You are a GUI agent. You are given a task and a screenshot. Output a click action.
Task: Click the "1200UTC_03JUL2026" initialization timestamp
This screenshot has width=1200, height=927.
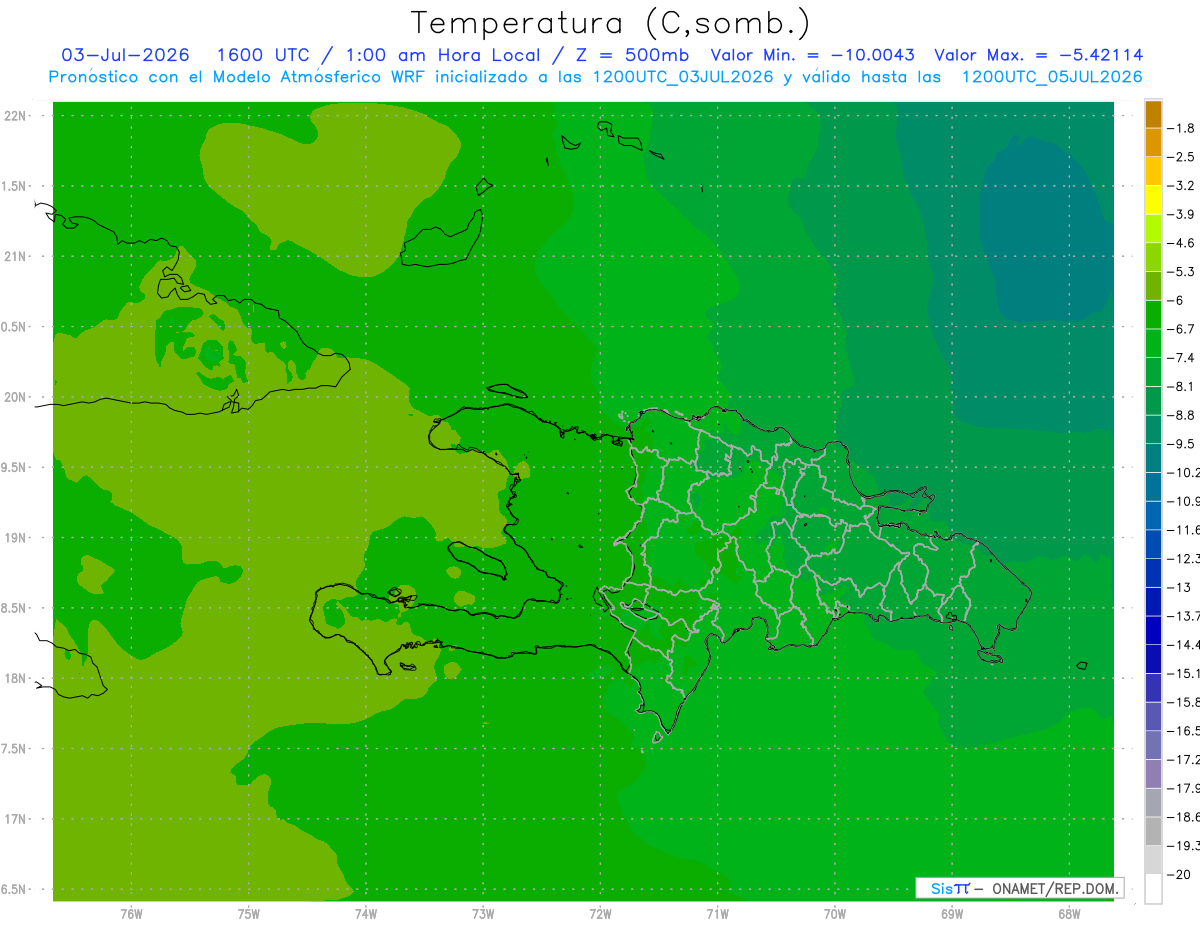[x=683, y=77]
